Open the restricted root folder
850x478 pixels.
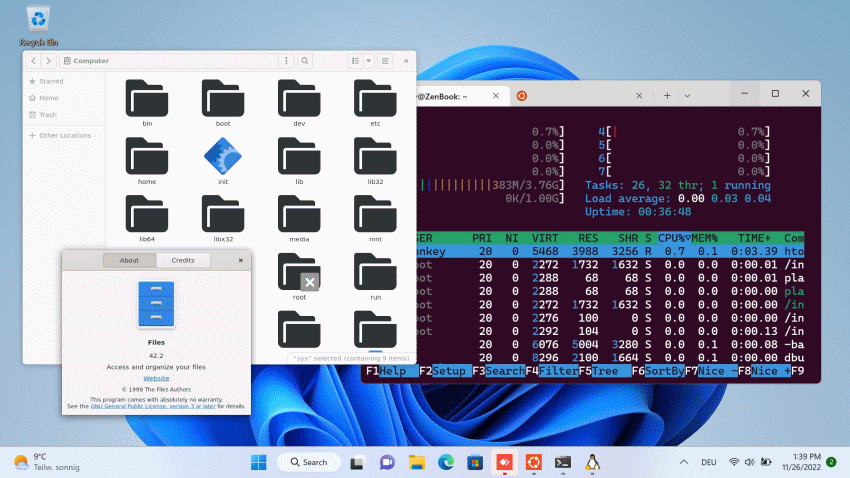(x=299, y=276)
